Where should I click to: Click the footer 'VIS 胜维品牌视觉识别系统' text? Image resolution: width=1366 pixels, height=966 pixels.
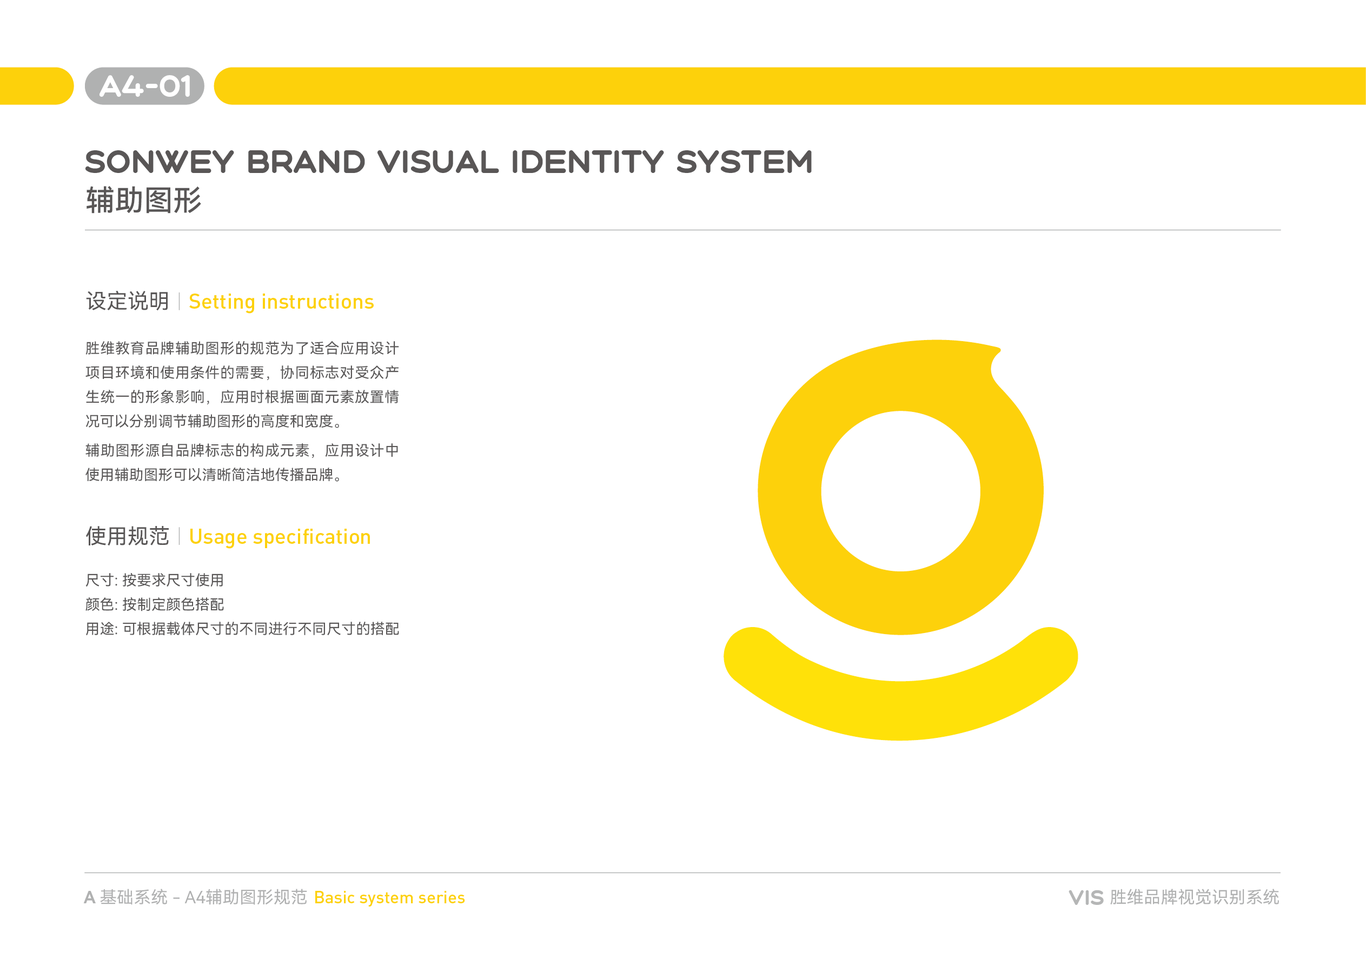1174,898
